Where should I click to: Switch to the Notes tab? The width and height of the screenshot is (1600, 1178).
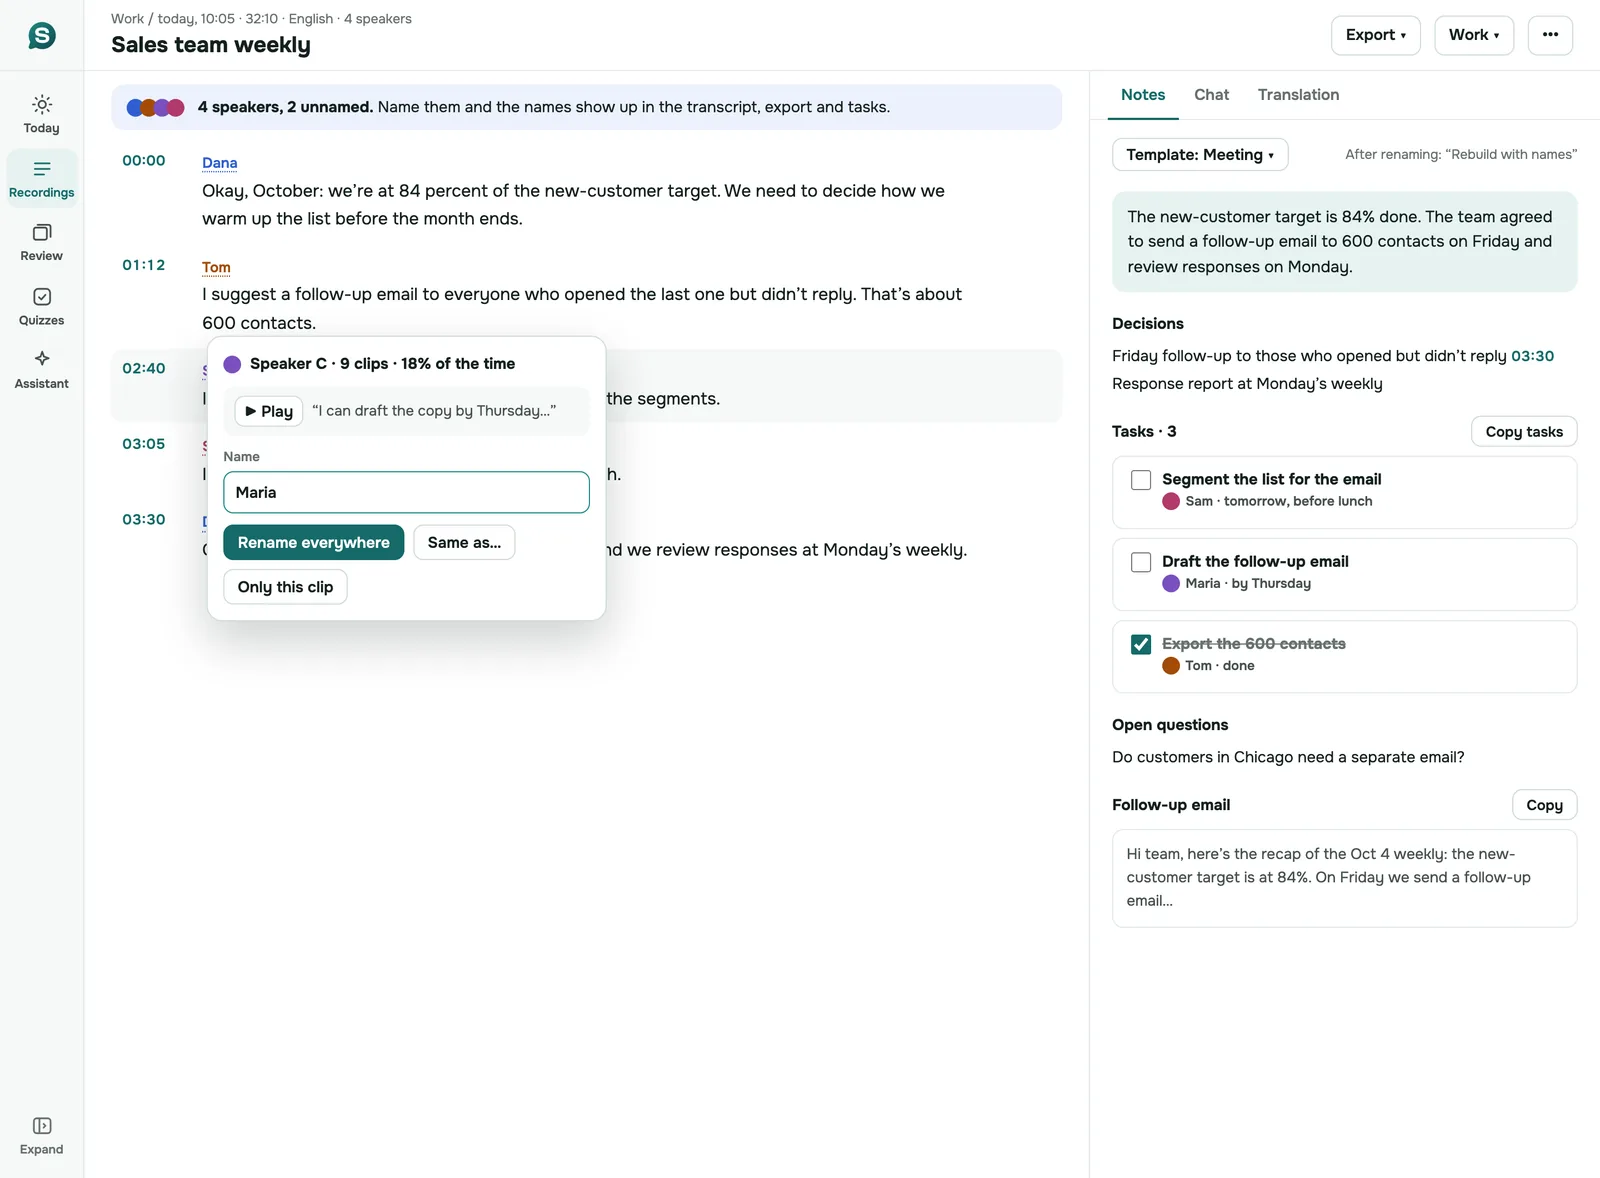pyautogui.click(x=1143, y=95)
